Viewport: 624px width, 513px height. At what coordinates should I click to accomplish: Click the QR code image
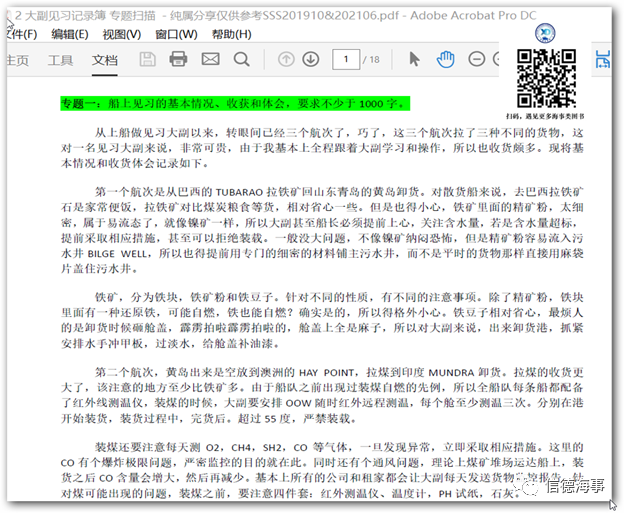pyautogui.click(x=546, y=78)
